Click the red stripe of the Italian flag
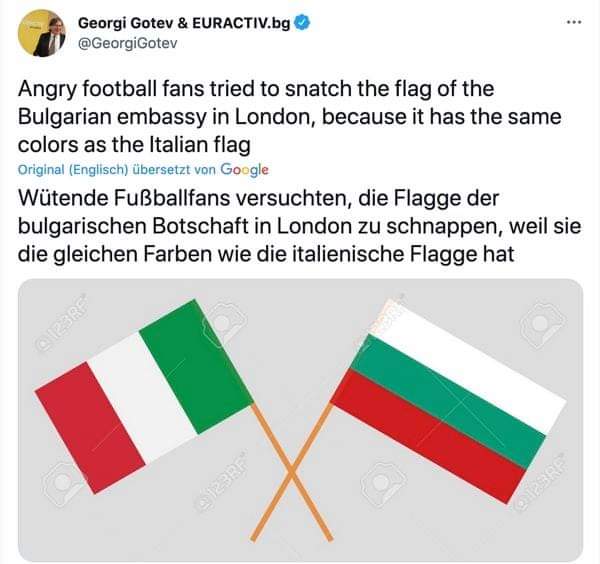 (x=90, y=428)
